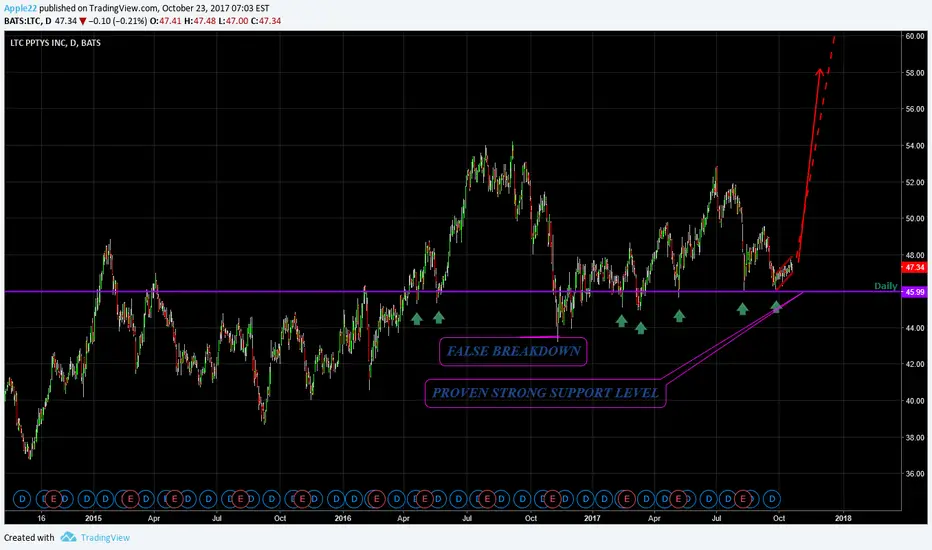Screen dimensions: 932x550
Task: Click the 16 date label on the time axis
Action: coord(41,518)
